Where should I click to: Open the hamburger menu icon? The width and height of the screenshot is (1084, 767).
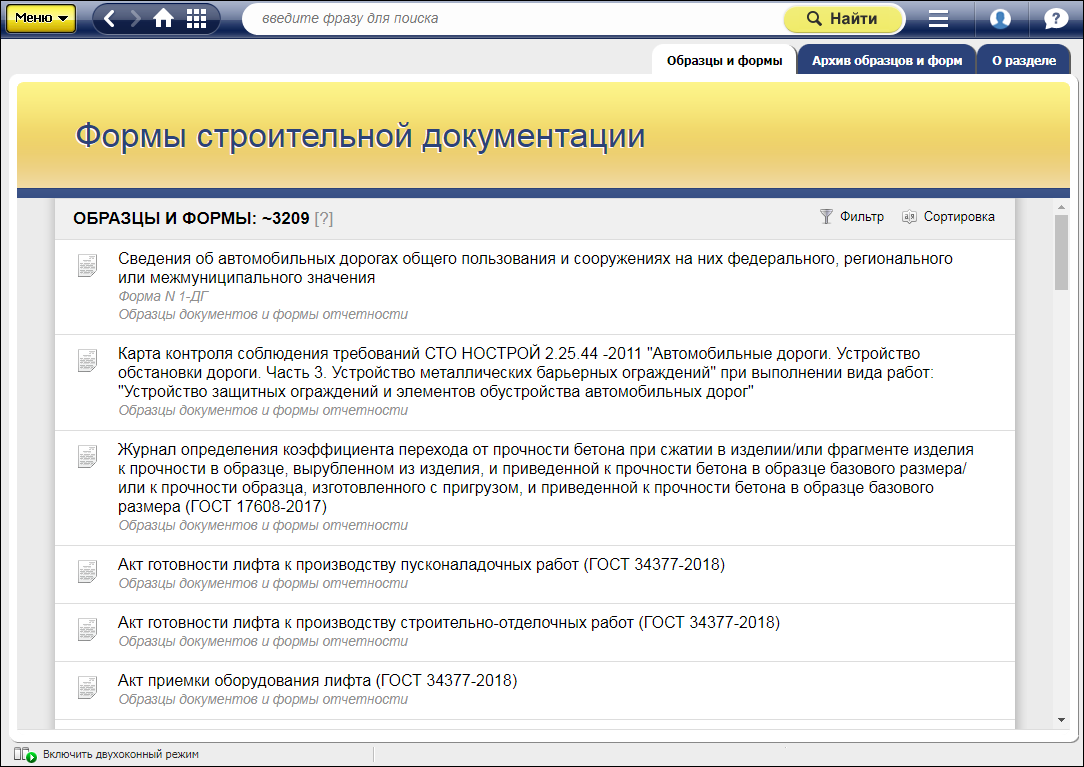coord(938,19)
